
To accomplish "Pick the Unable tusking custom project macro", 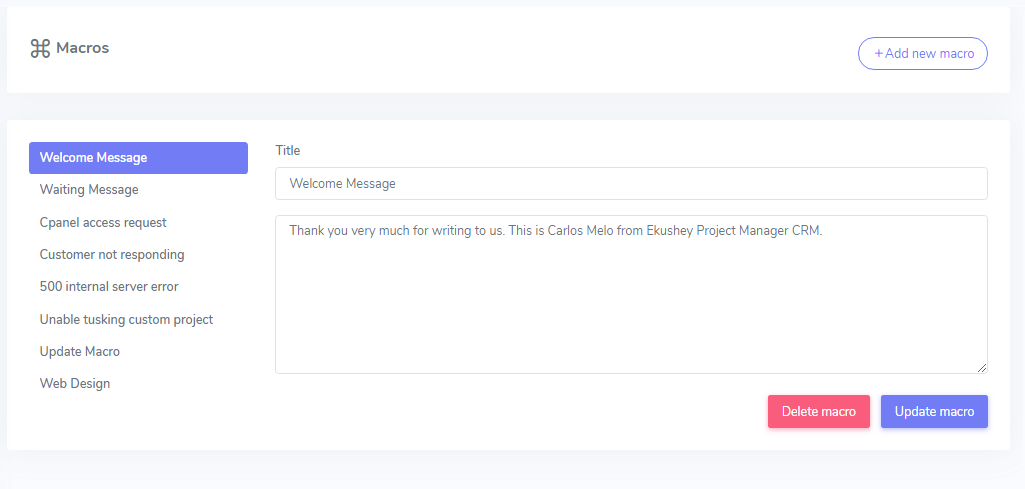I will point(126,320).
